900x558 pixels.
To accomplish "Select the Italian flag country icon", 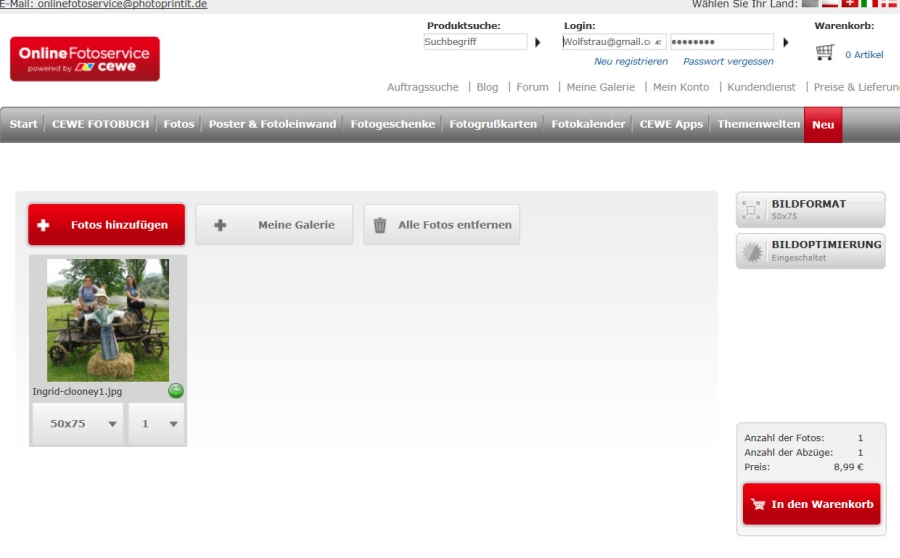I will click(869, 3).
